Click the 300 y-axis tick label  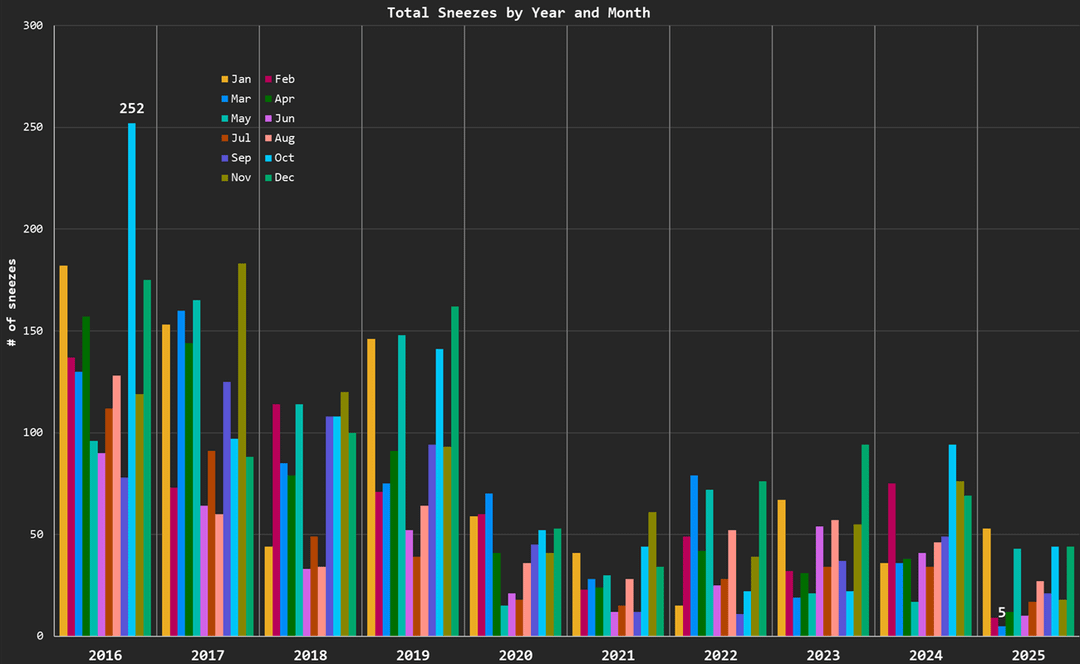(32, 25)
